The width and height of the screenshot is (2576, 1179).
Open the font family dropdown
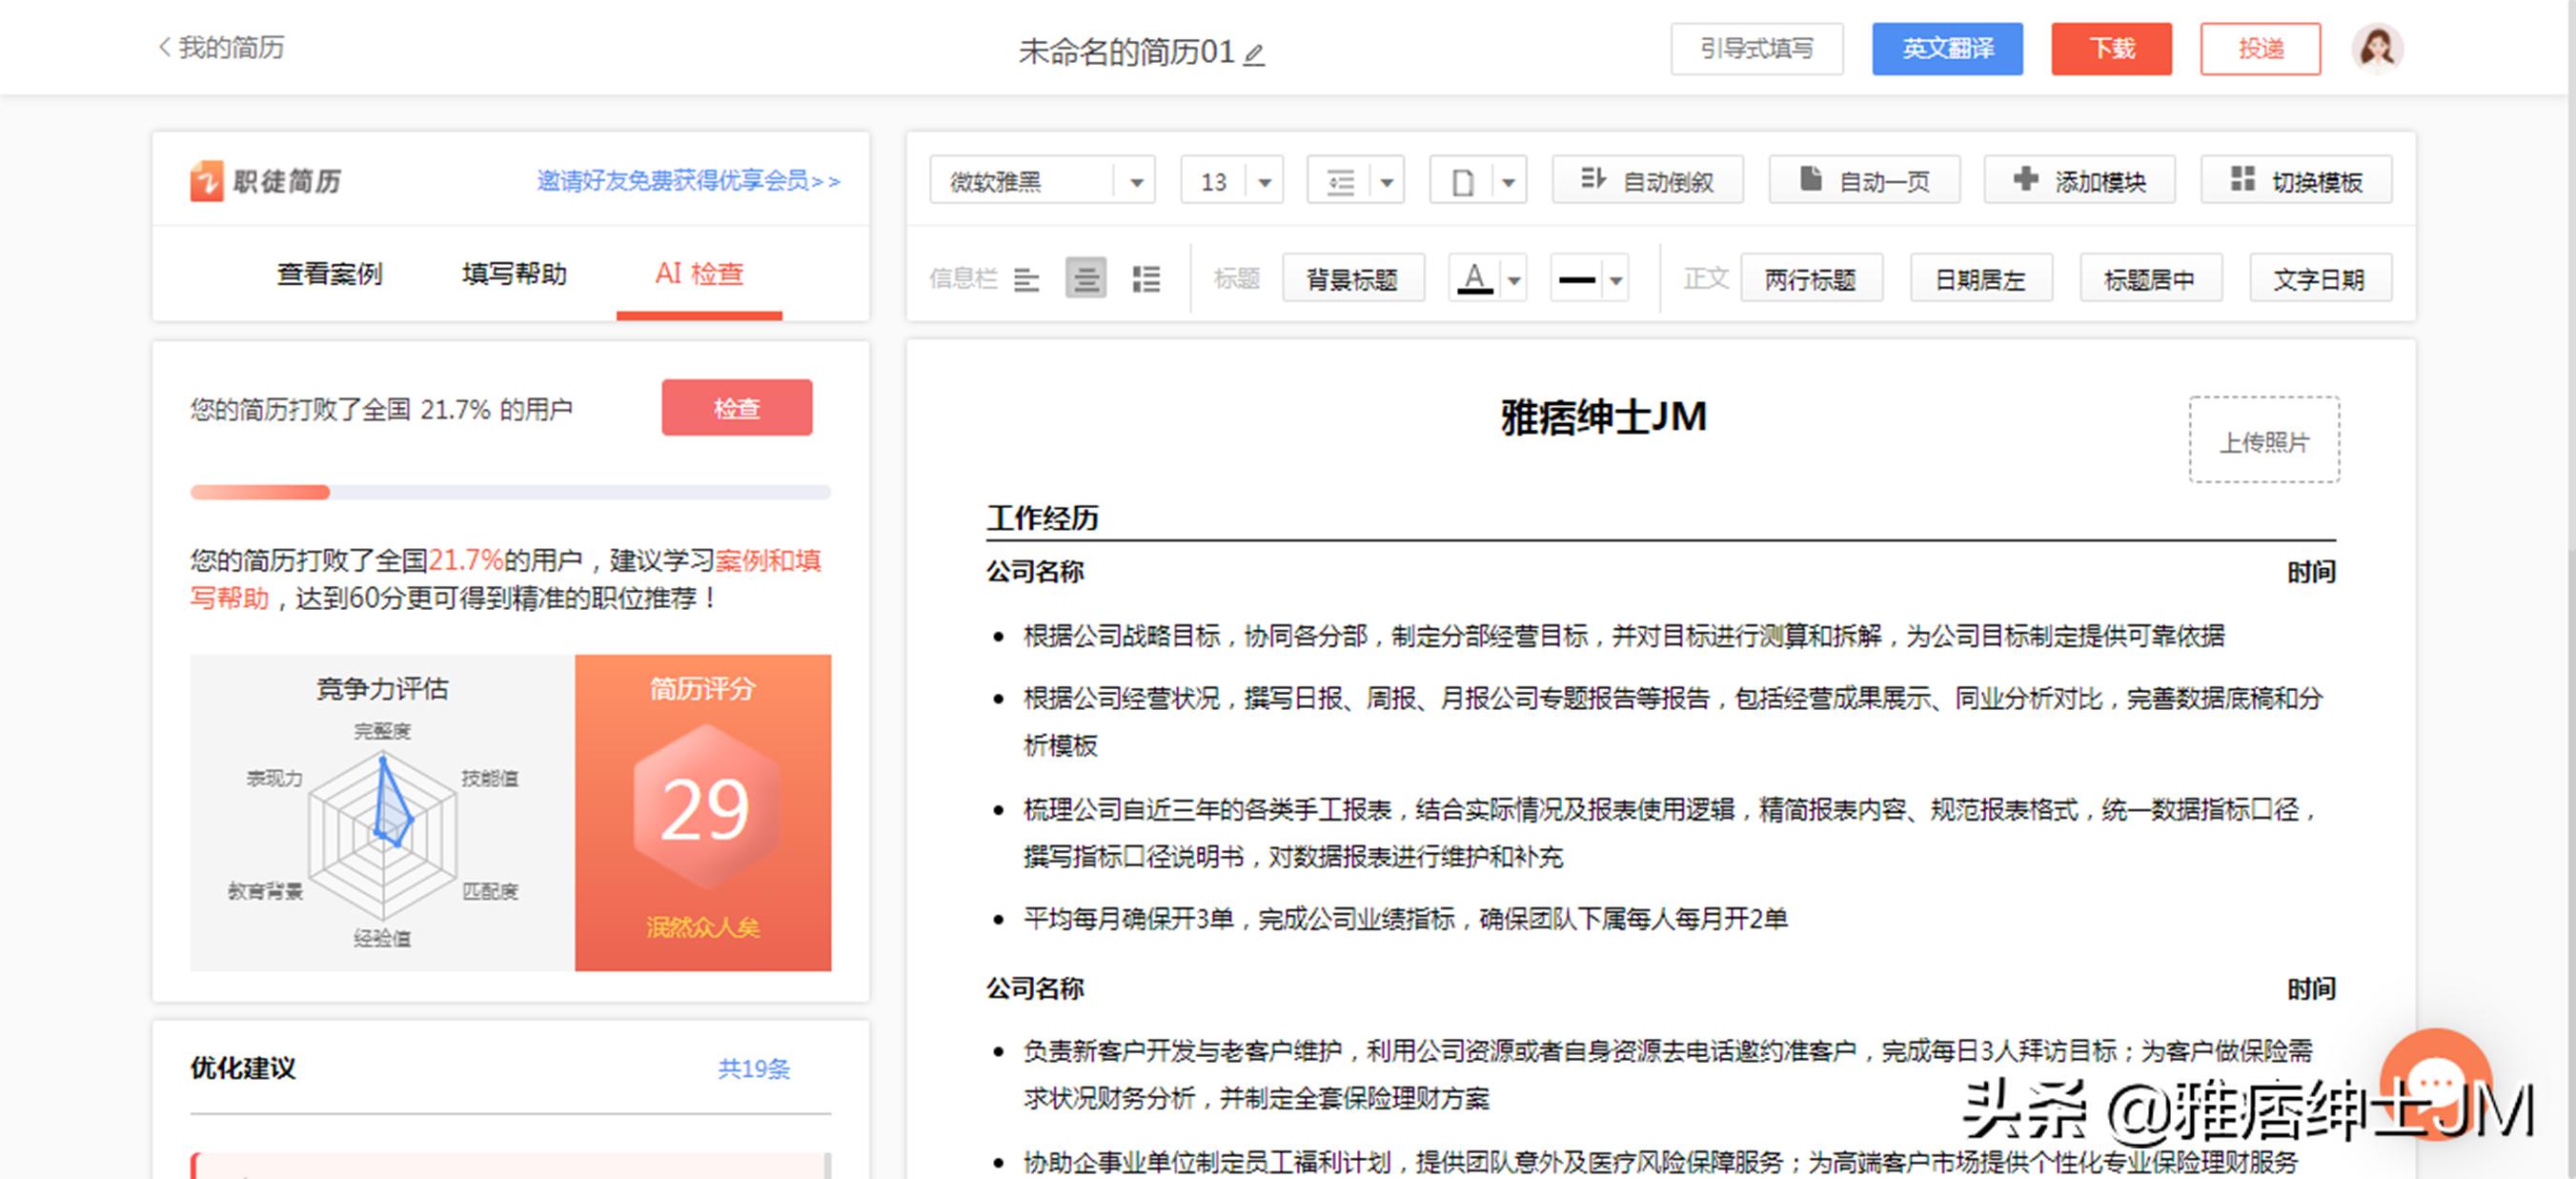click(1137, 181)
